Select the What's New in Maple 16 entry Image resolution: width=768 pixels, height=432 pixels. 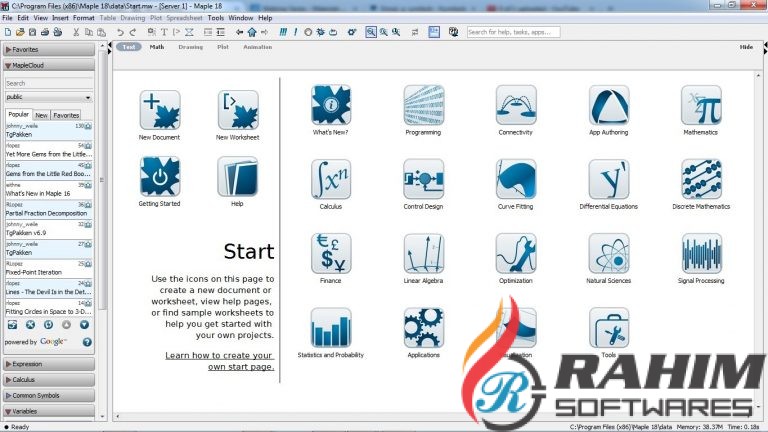[48, 190]
